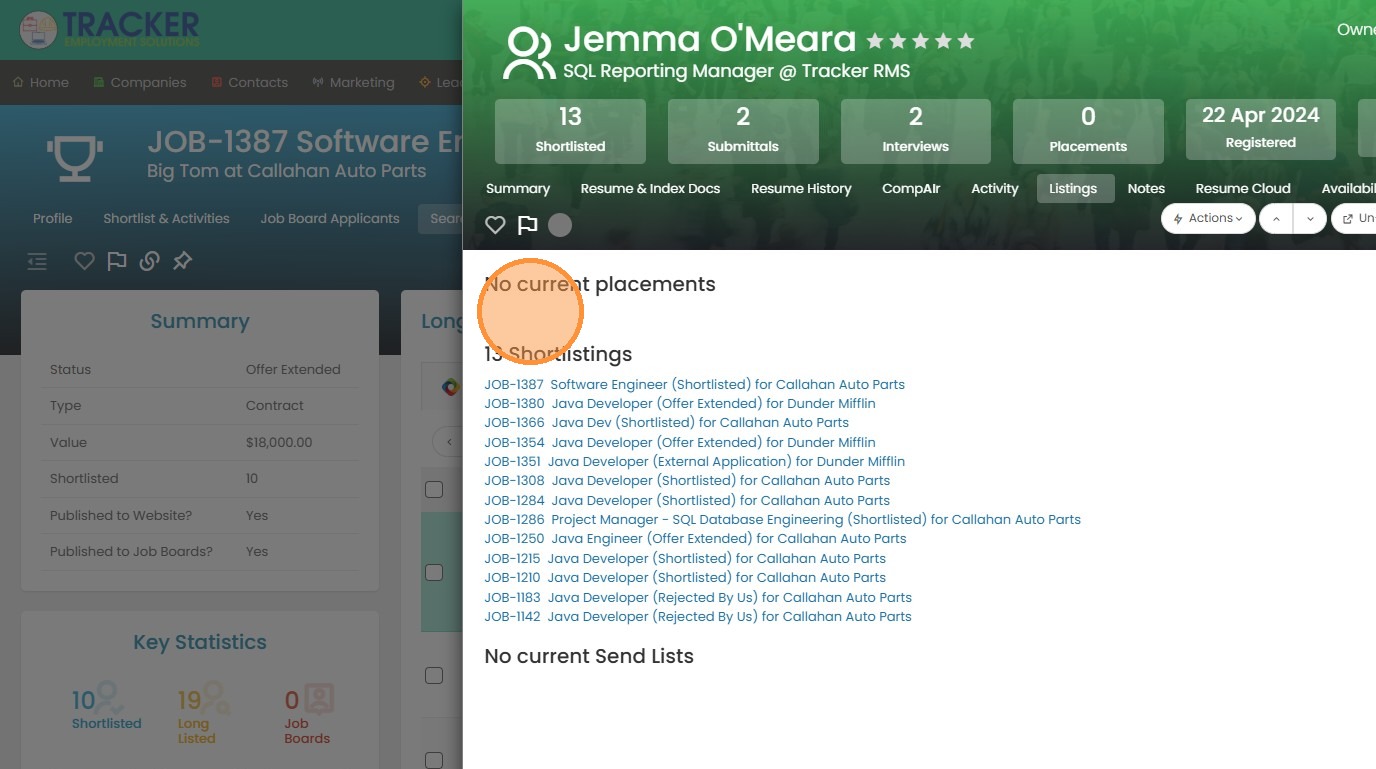Screen dimensions: 1376x769
Task: Switch to the CompAir tab
Action: [x=911, y=188]
